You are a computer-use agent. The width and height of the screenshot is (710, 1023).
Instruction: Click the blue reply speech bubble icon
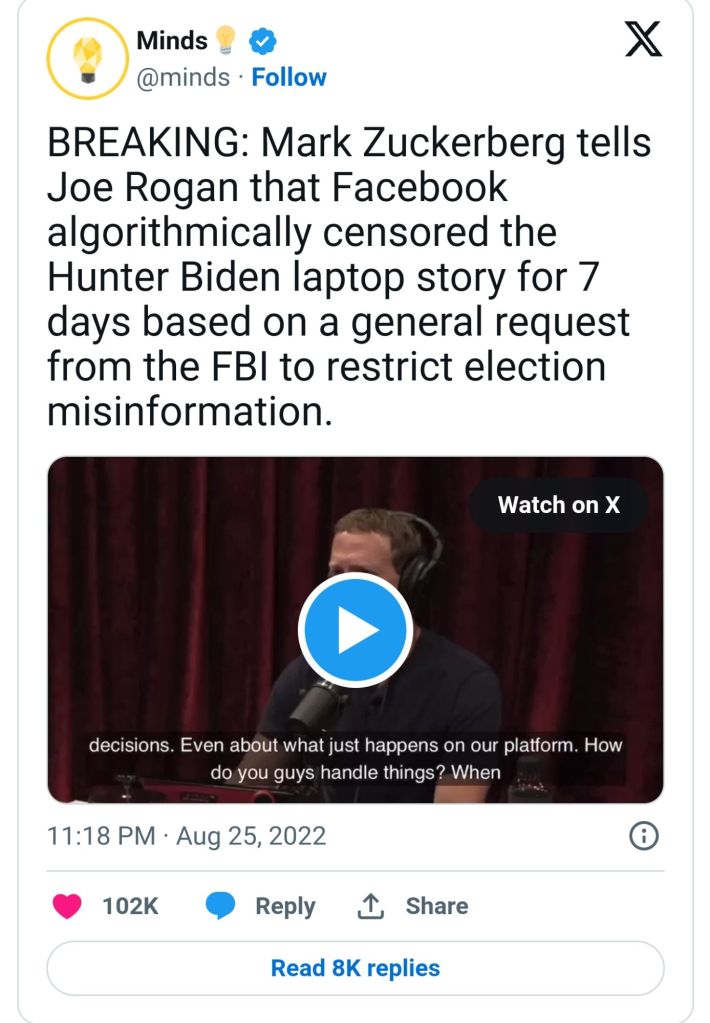221,906
